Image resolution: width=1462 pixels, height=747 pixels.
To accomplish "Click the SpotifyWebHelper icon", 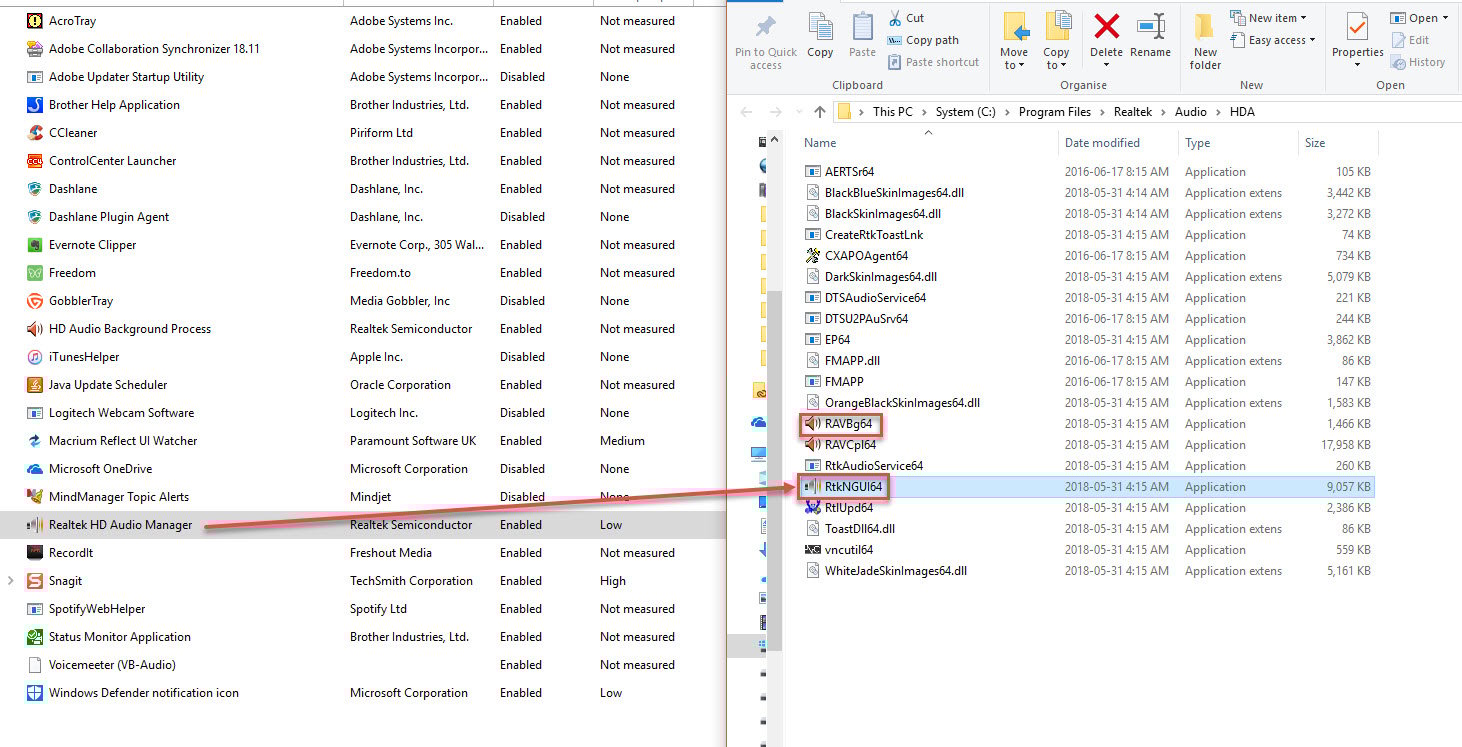I will tap(33, 609).
